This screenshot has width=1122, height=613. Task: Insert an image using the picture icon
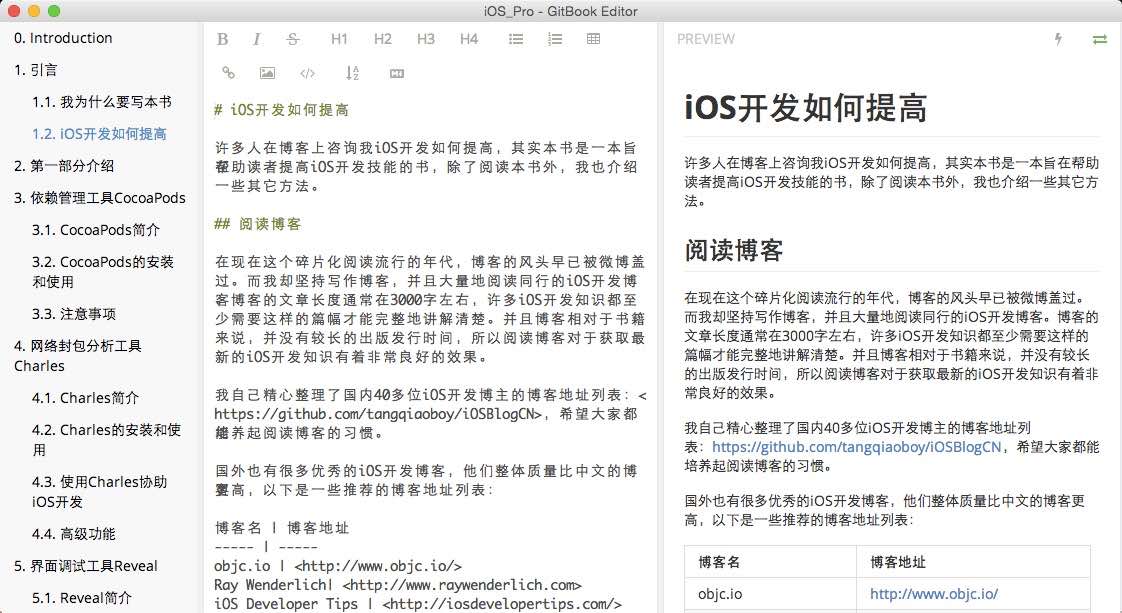(267, 72)
